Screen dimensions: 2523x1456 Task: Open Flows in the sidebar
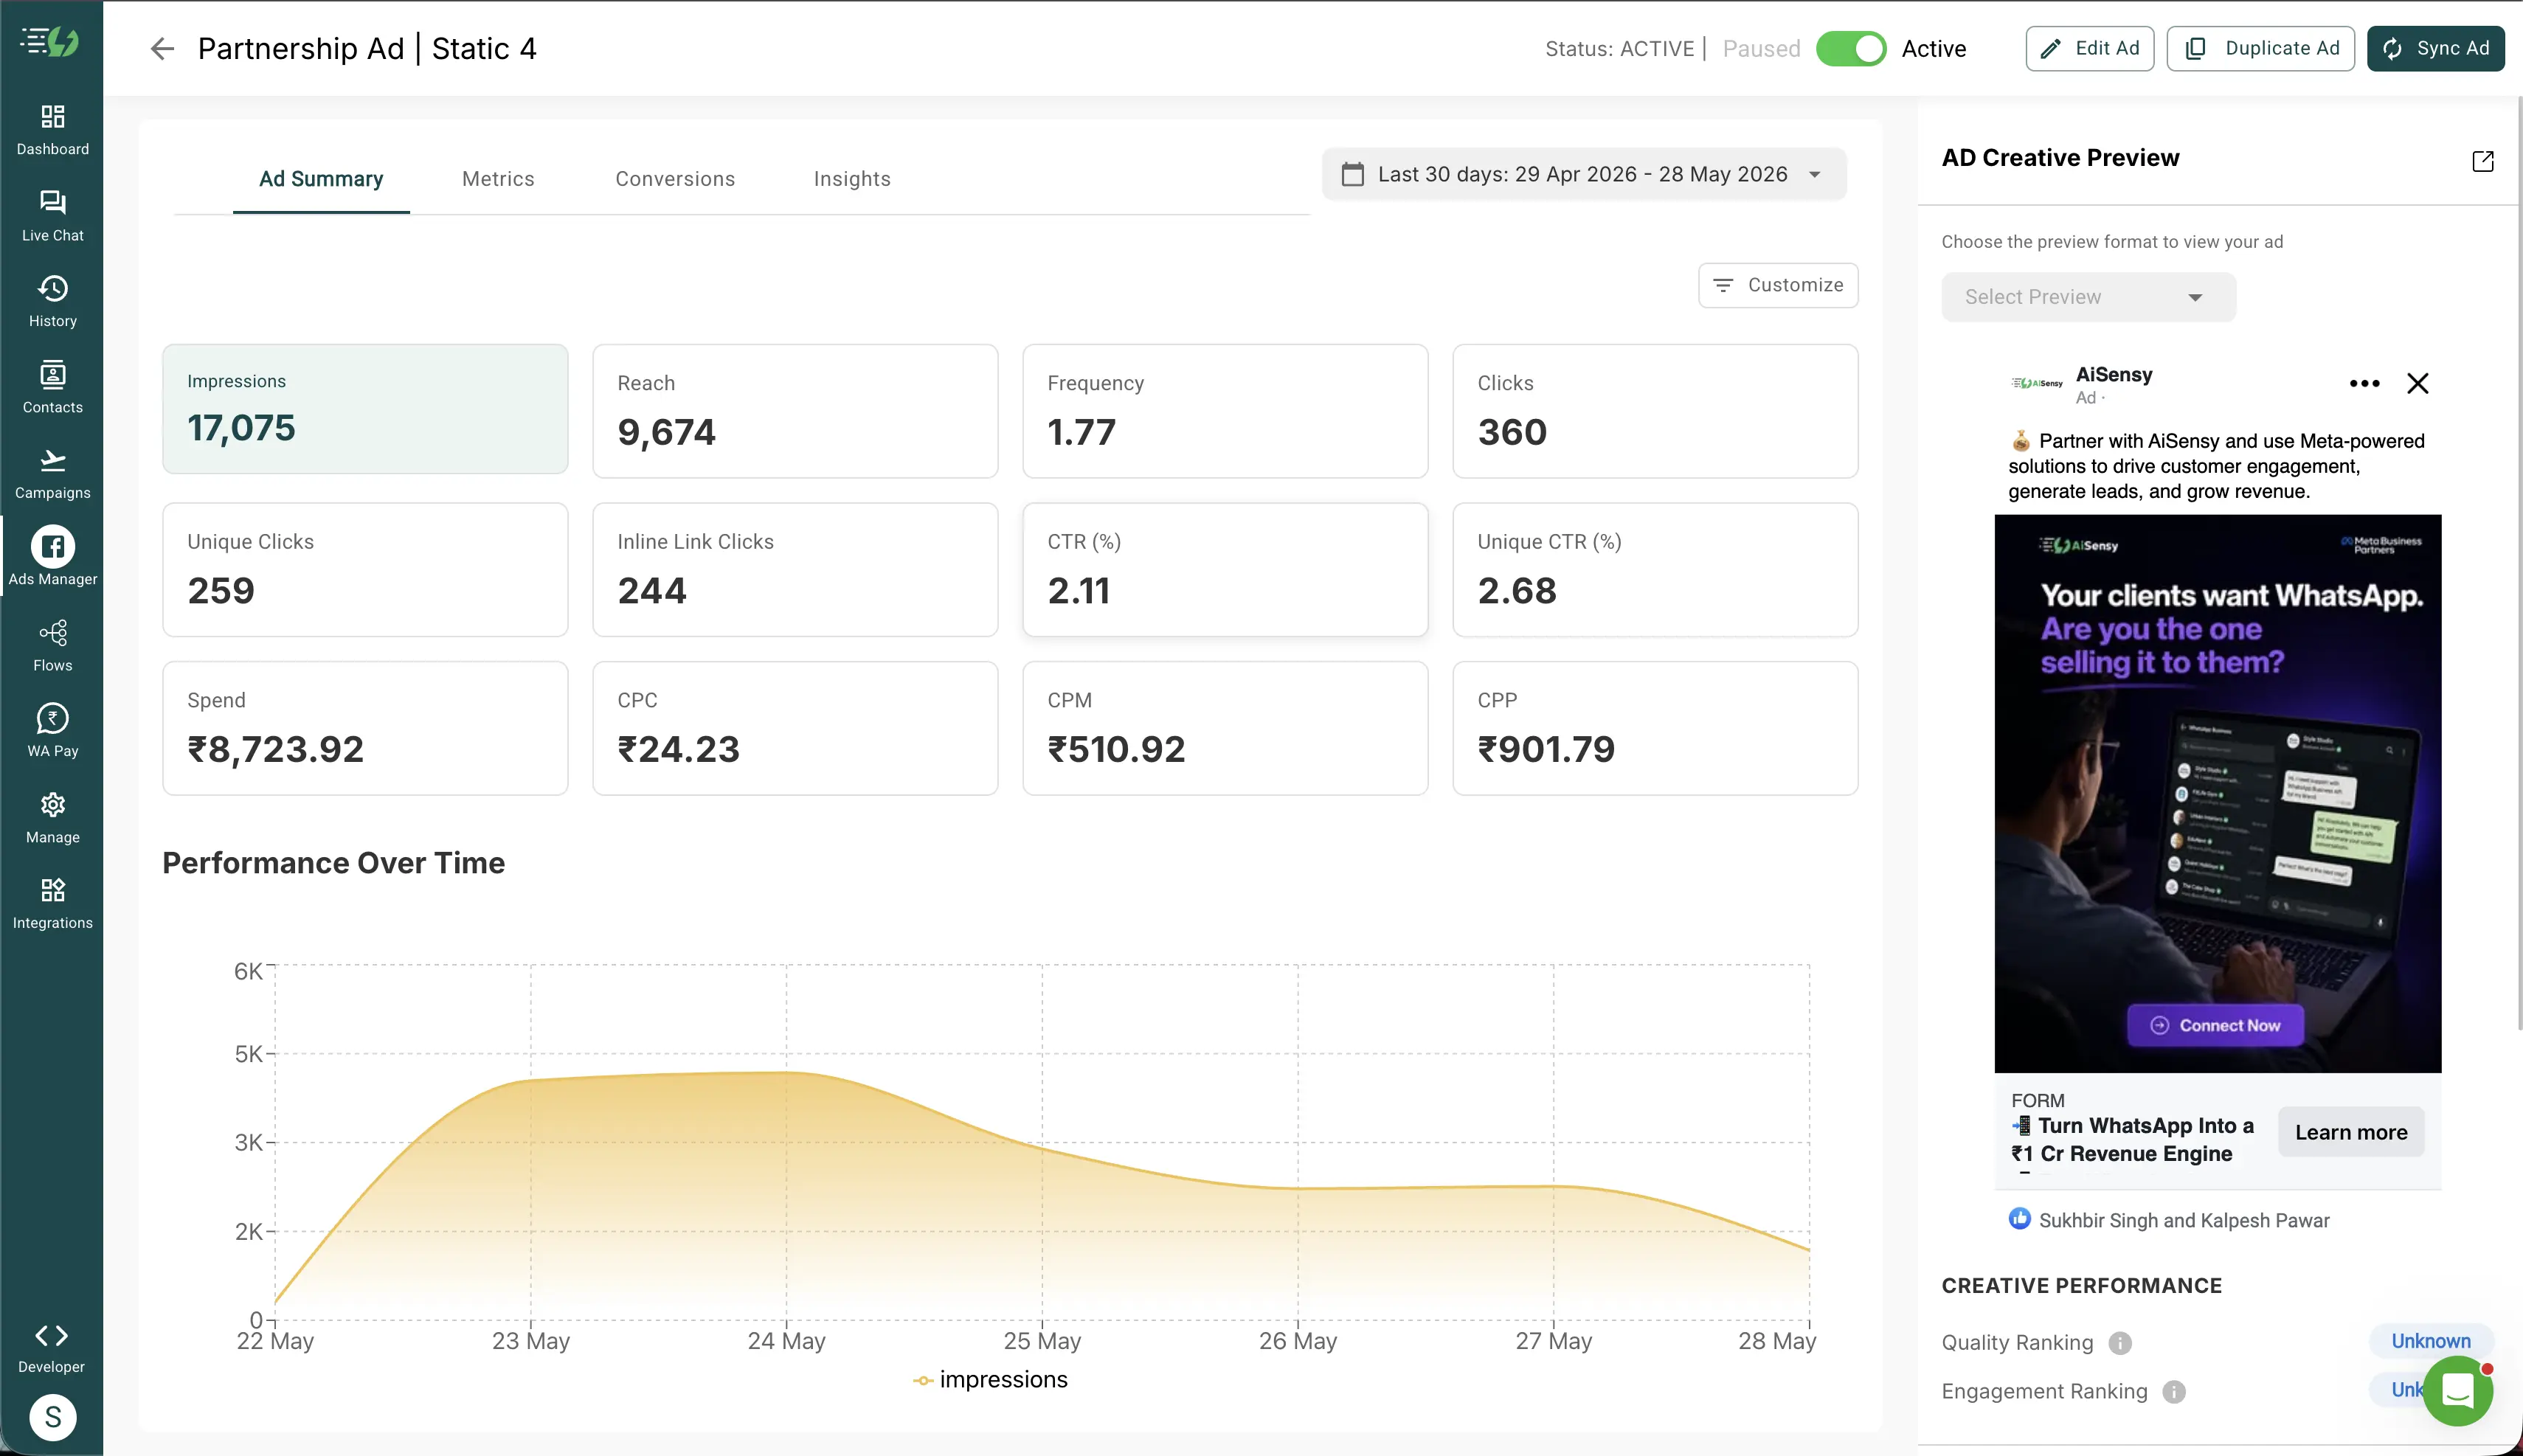coord(52,646)
